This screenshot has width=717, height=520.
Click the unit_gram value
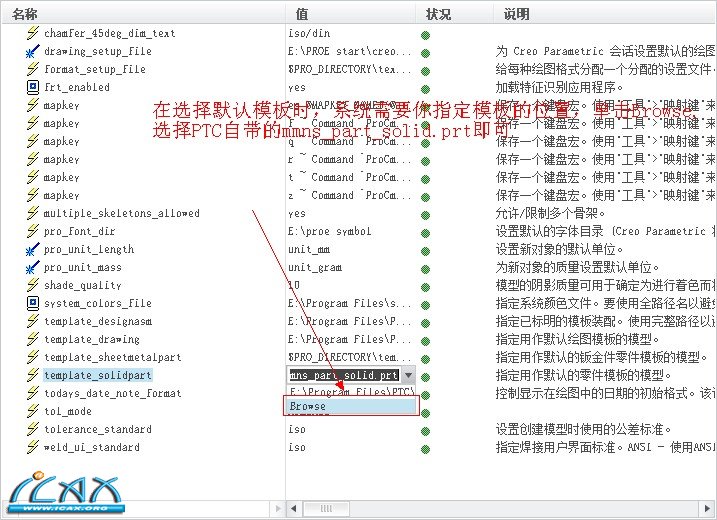(315, 268)
